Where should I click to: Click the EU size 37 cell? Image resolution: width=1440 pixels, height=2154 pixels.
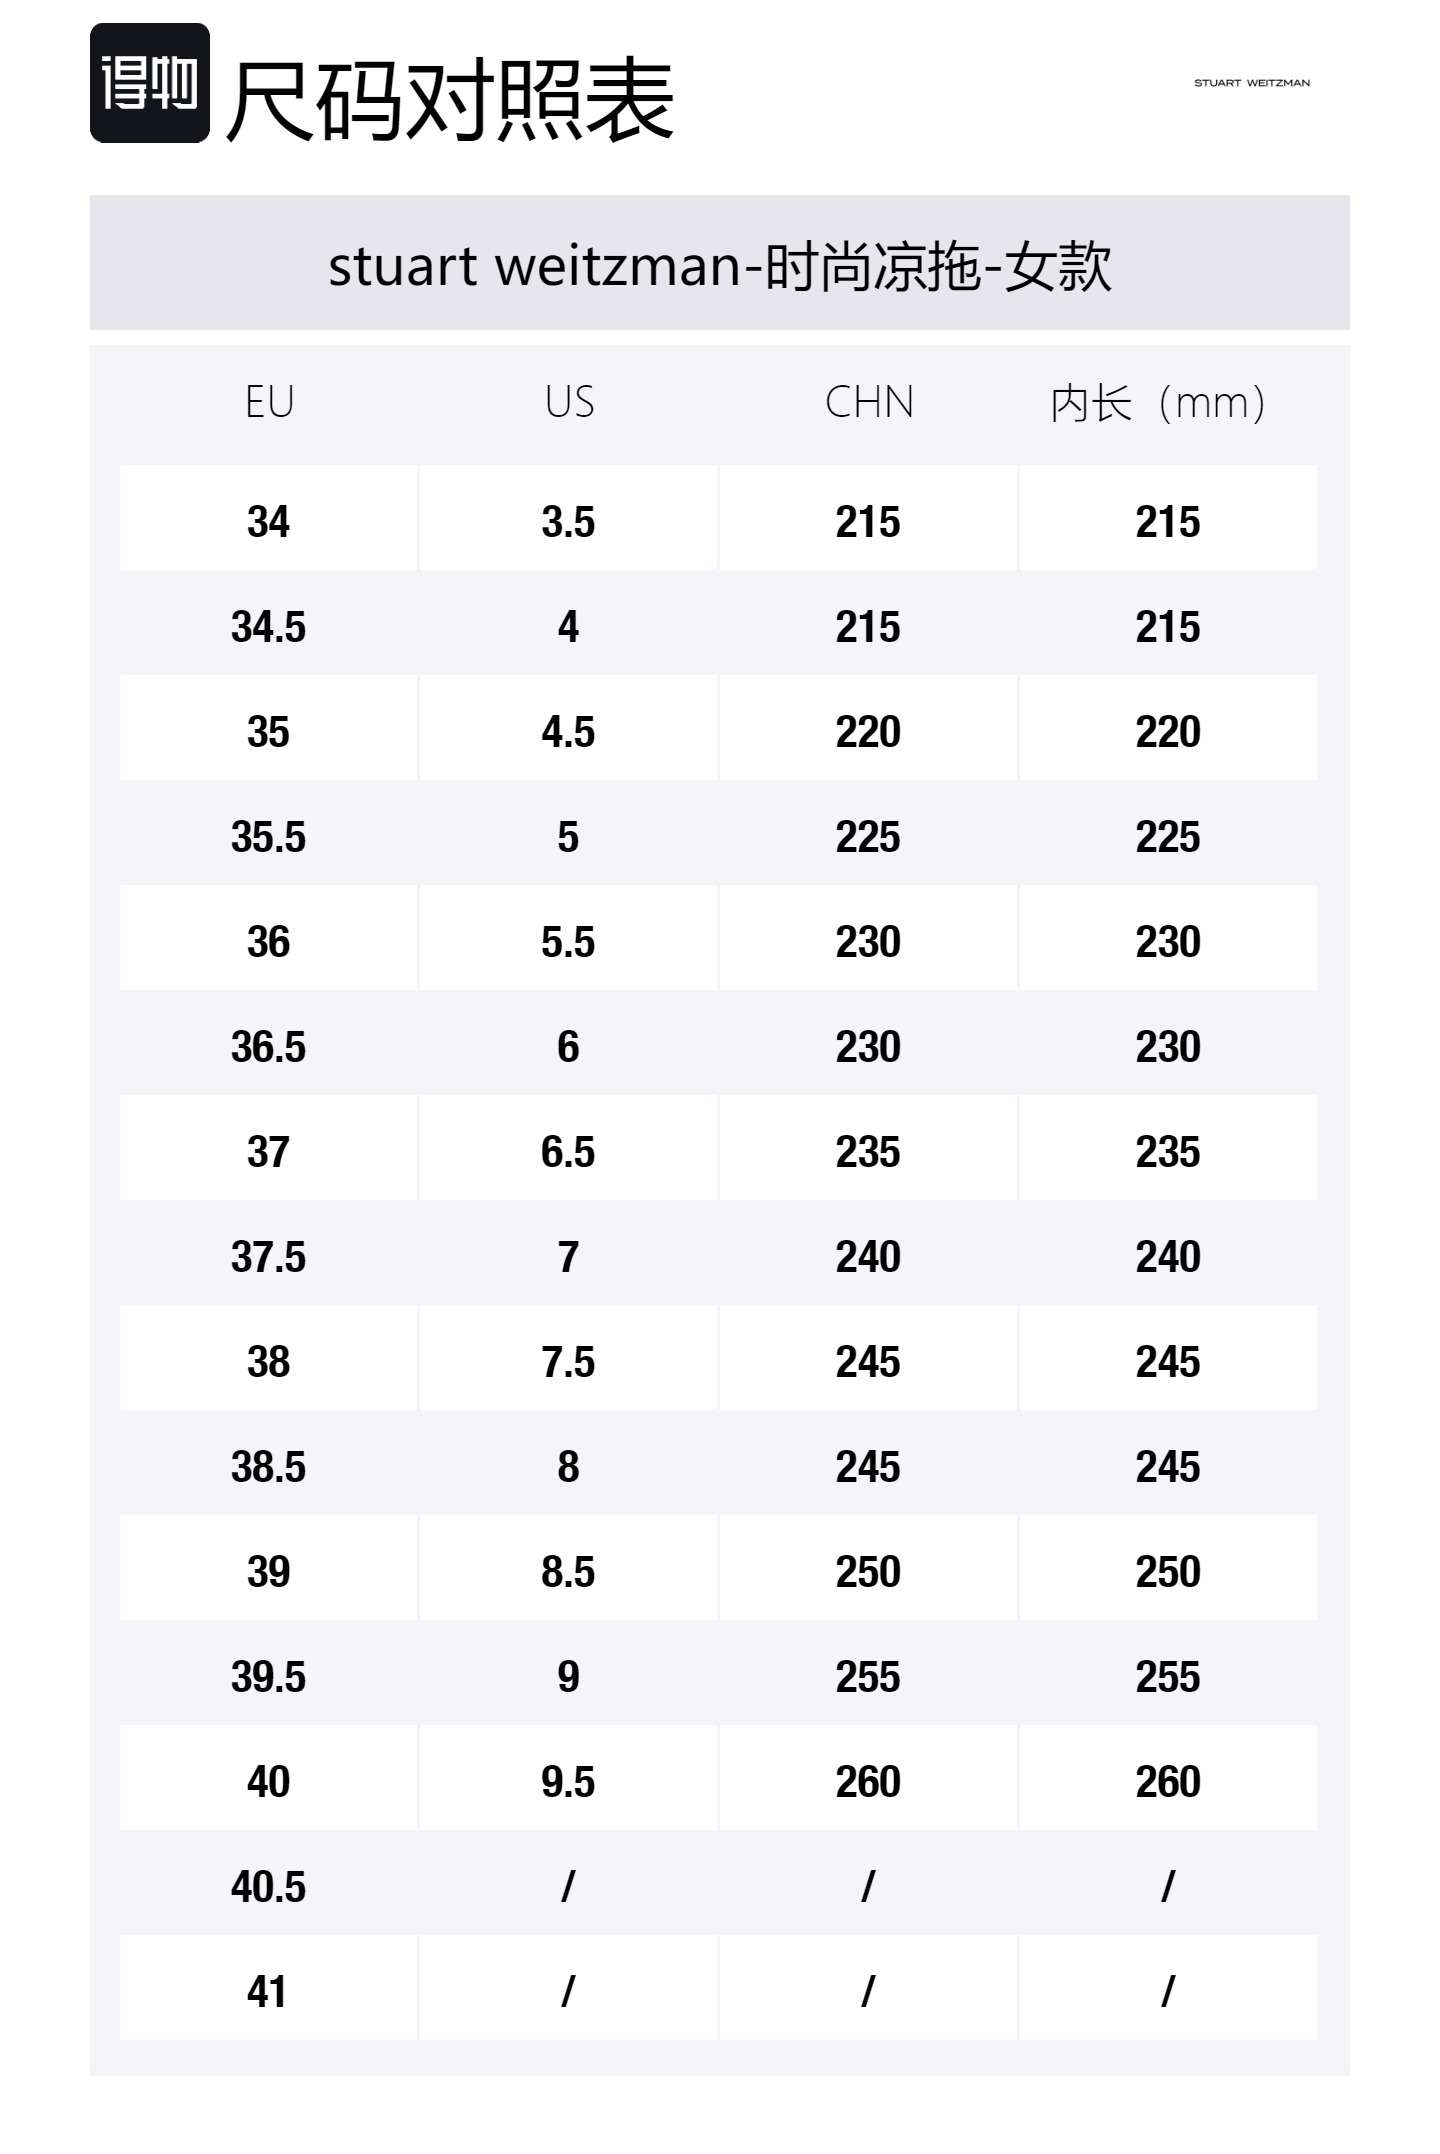[268, 1152]
